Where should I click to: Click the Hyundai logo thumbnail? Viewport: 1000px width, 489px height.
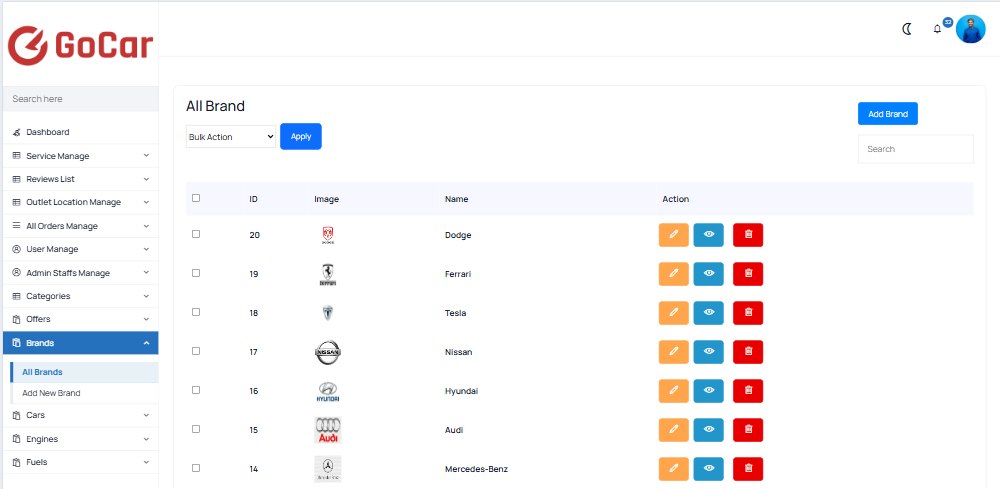(x=328, y=391)
